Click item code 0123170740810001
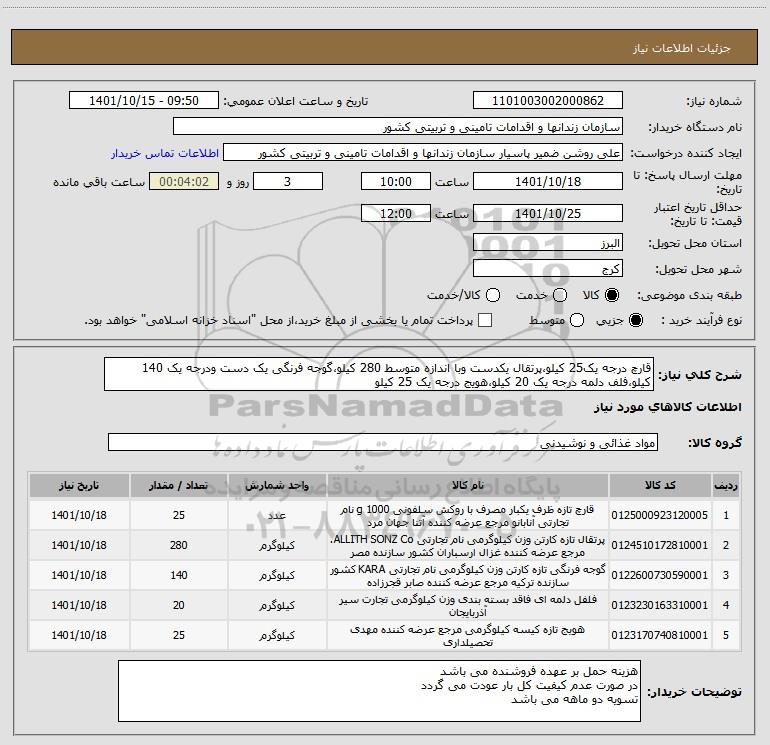This screenshot has width=770, height=745. (660, 635)
